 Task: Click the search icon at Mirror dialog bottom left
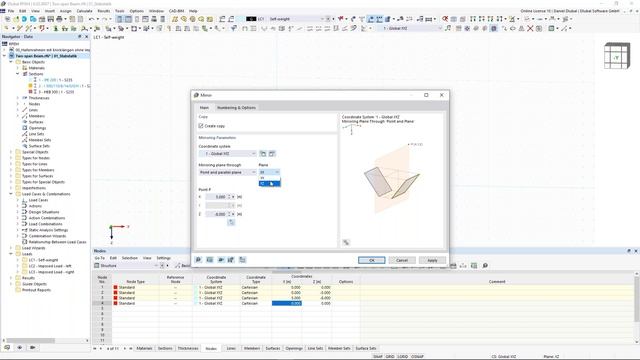tap(198, 260)
